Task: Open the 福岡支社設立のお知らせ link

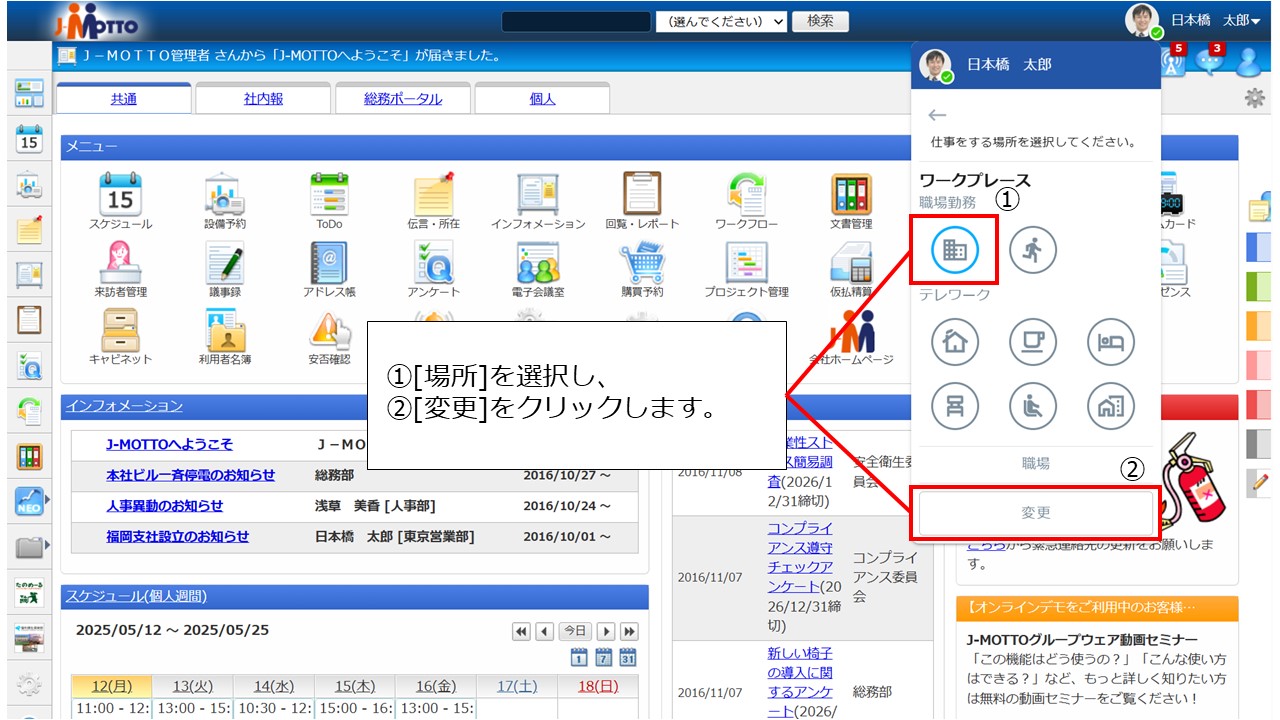Action: click(178, 537)
